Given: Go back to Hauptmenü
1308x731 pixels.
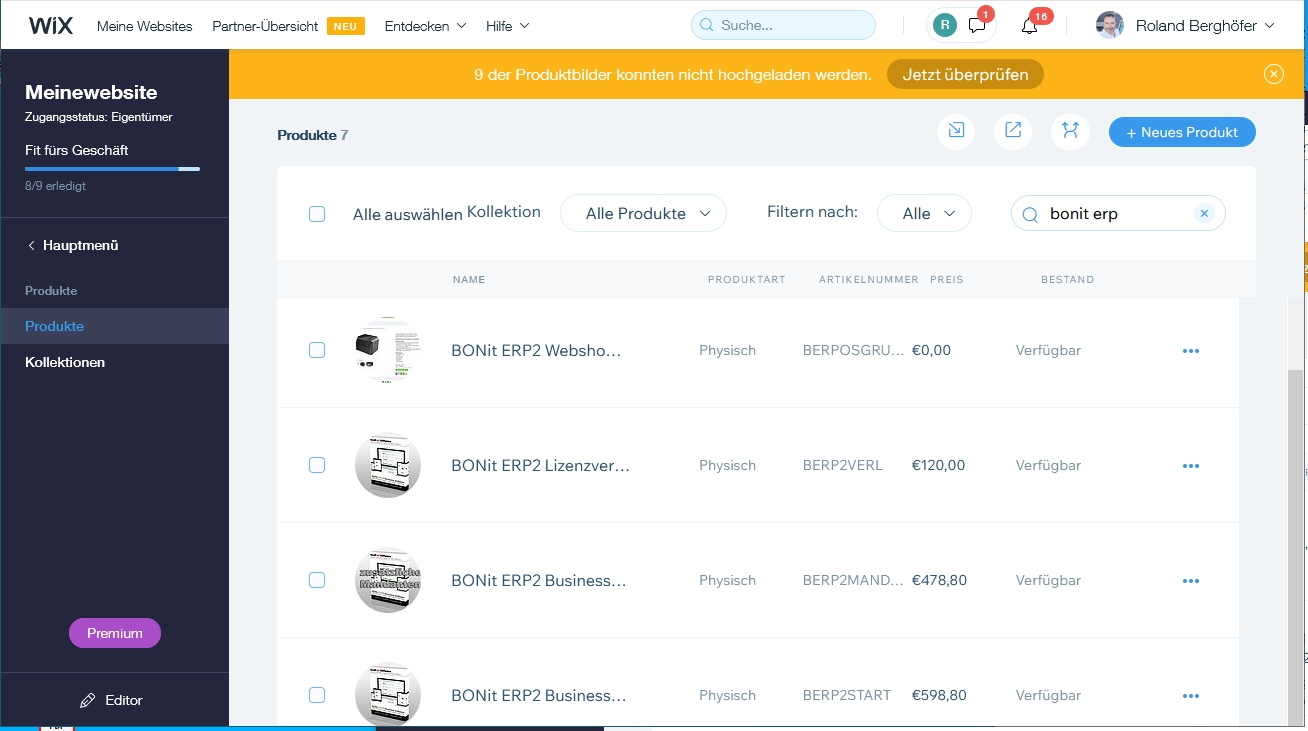Looking at the screenshot, I should pos(80,245).
